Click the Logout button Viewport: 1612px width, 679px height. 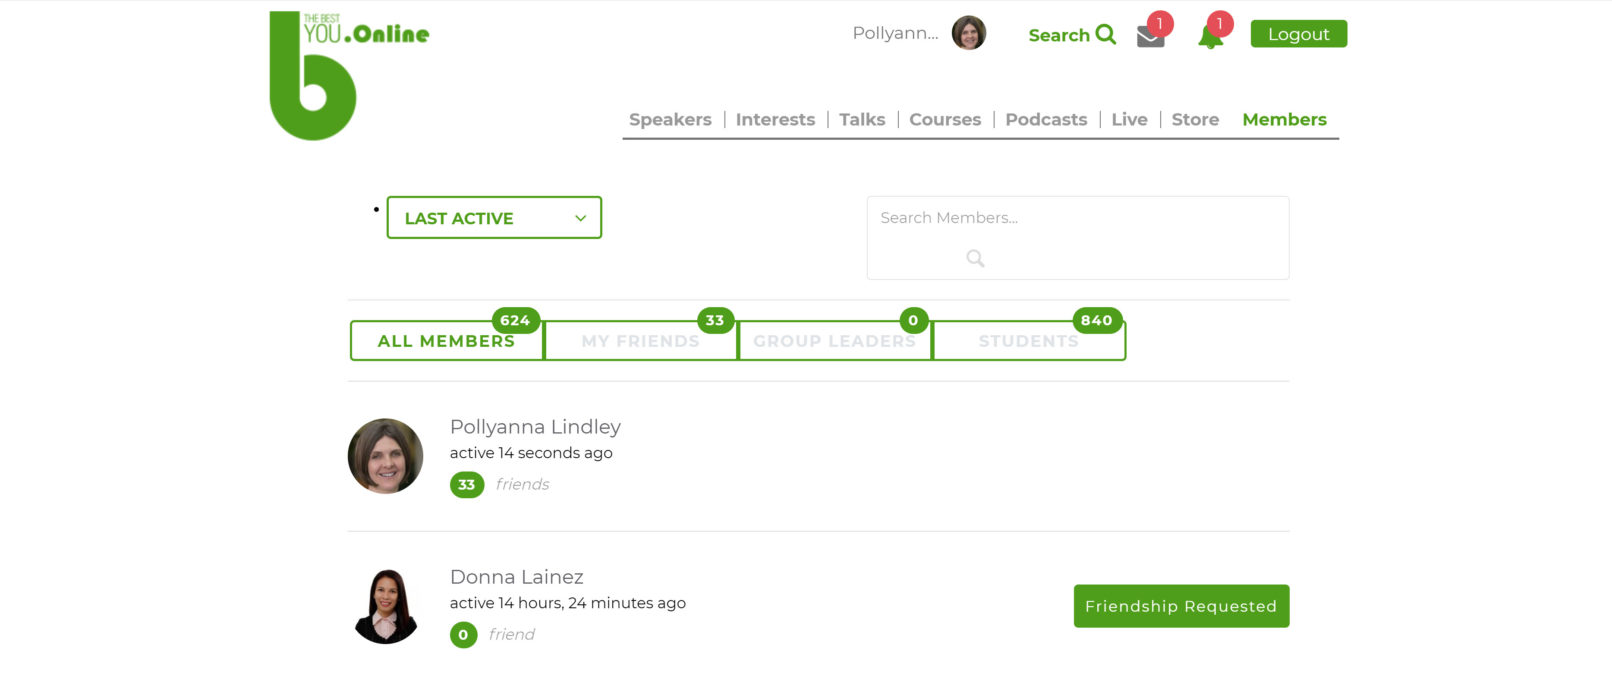point(1298,34)
